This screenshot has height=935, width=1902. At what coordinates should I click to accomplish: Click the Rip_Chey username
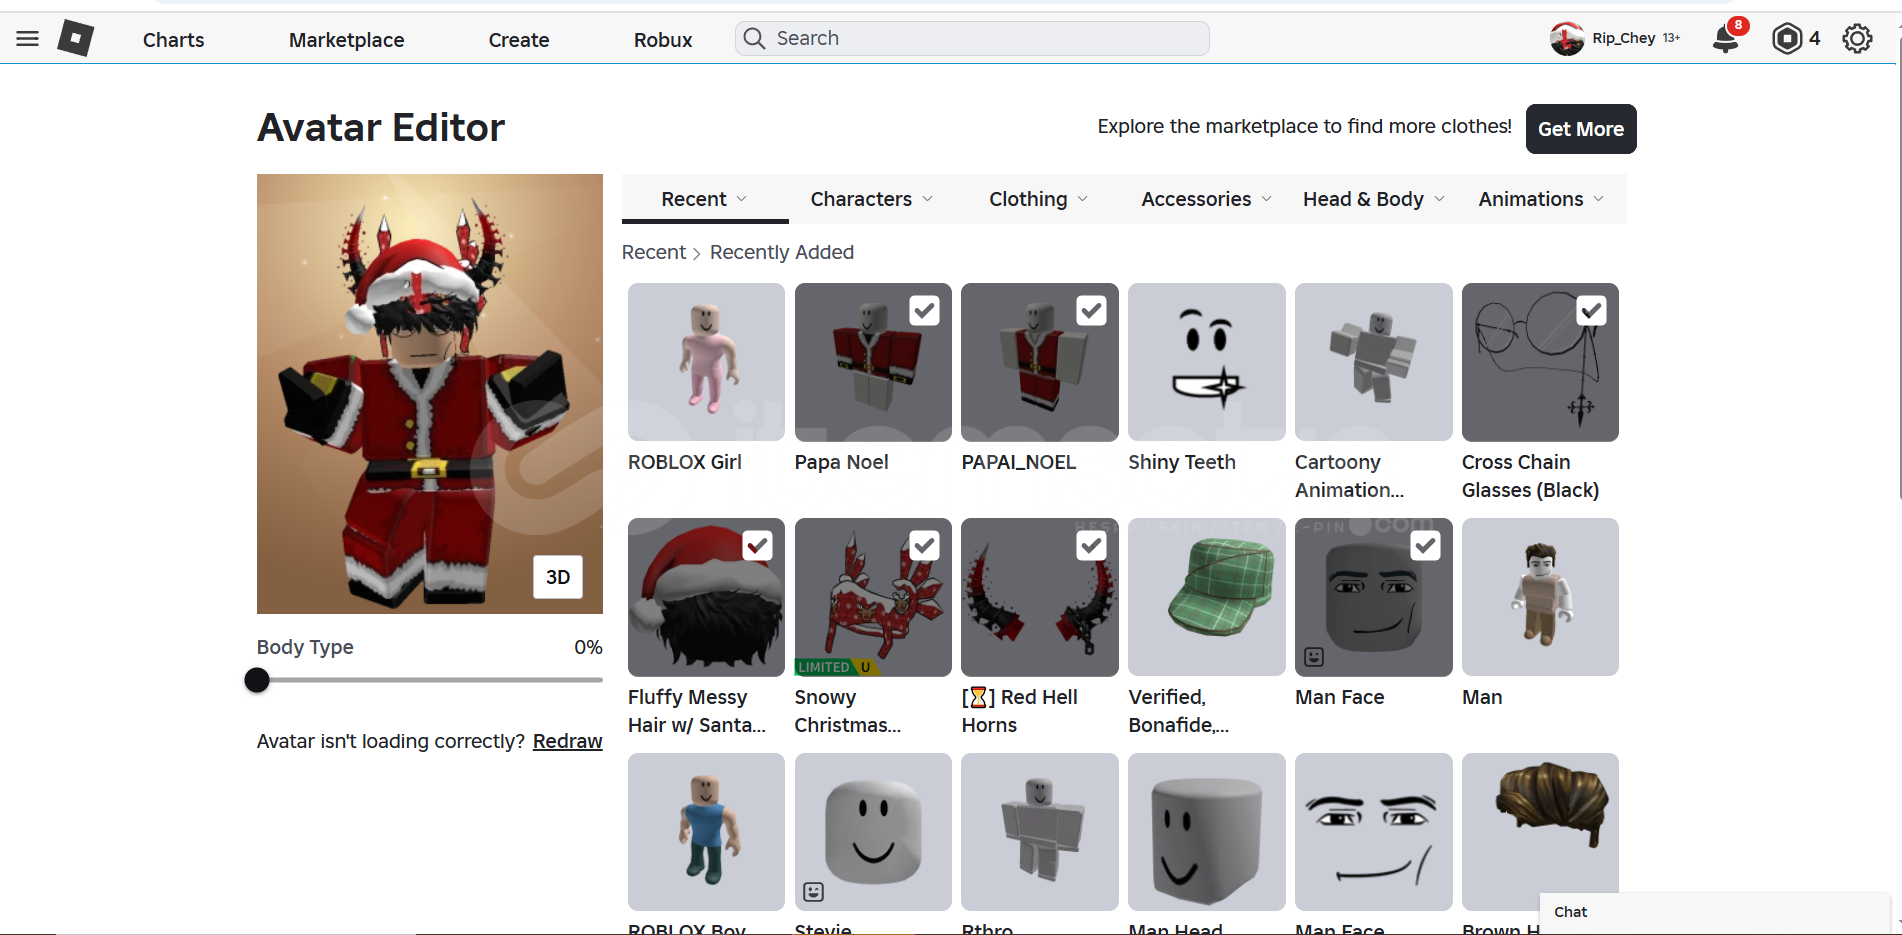pos(1624,38)
